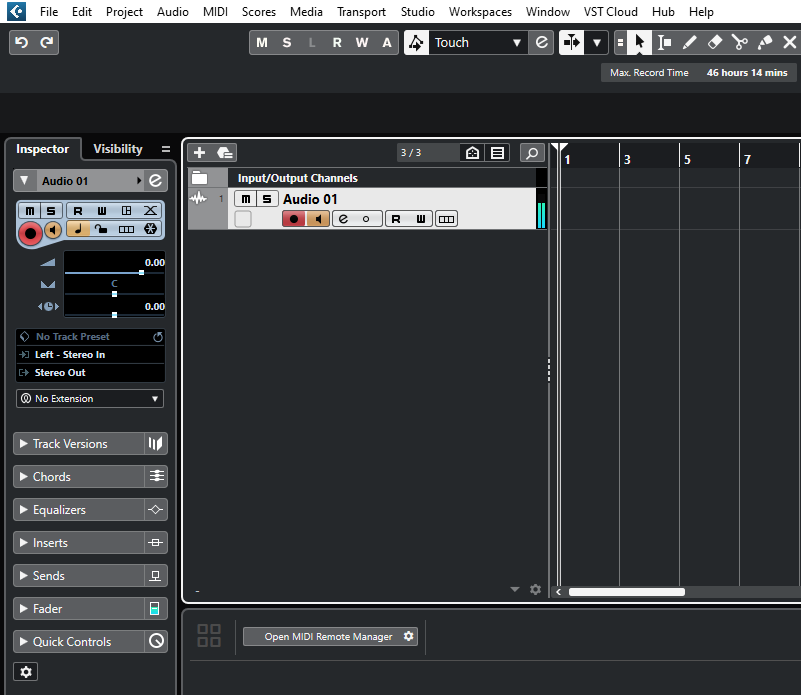The image size is (801, 695).
Task: Click the Quick Controls section icon
Action: 155,641
